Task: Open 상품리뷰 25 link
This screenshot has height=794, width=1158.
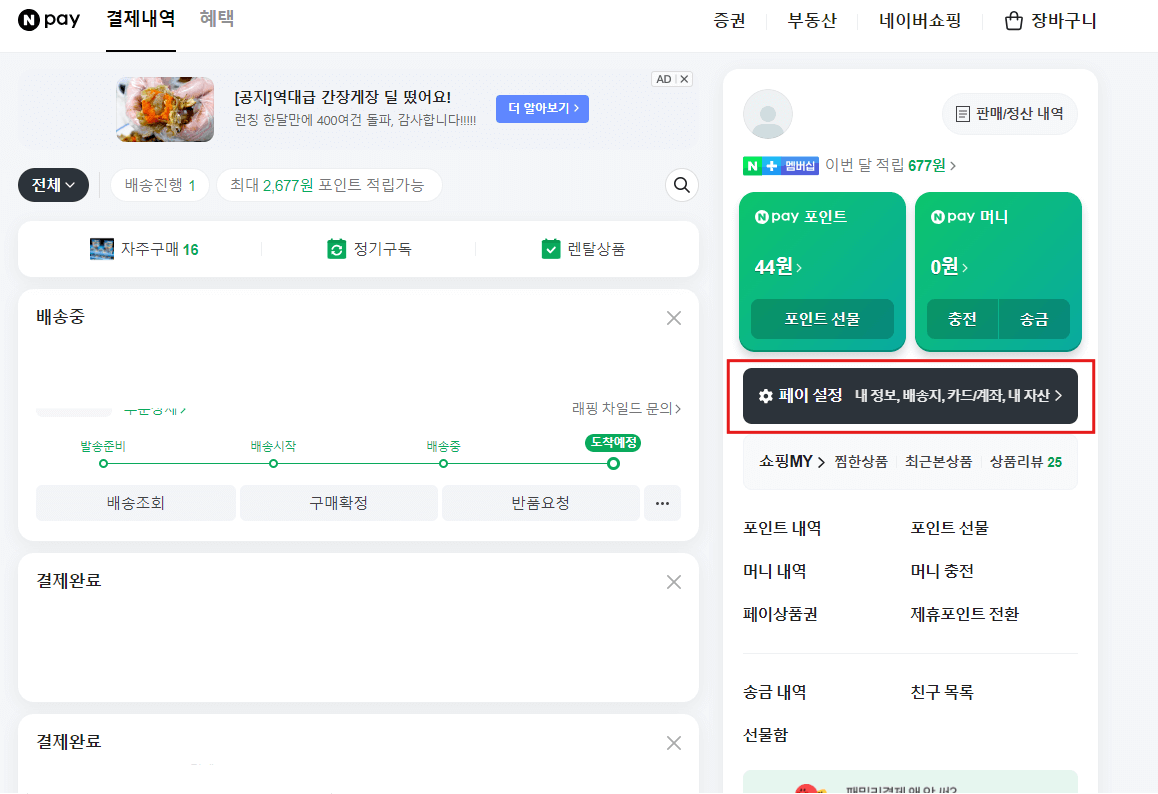Action: (1026, 462)
